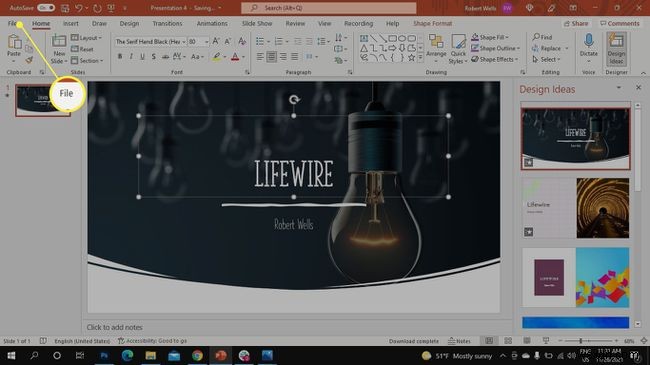
Task: Click the Bullets list icon
Action: tap(260, 41)
